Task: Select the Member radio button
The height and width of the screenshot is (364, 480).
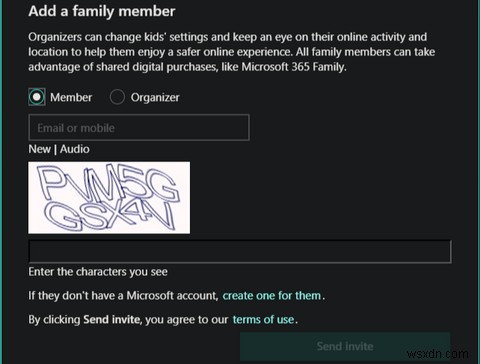Action: (37, 97)
